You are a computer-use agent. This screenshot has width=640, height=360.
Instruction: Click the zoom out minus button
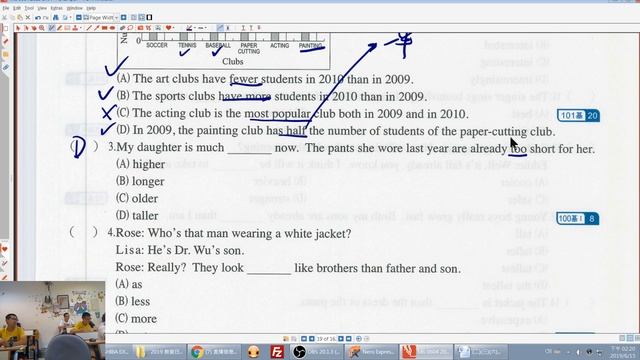78,18
